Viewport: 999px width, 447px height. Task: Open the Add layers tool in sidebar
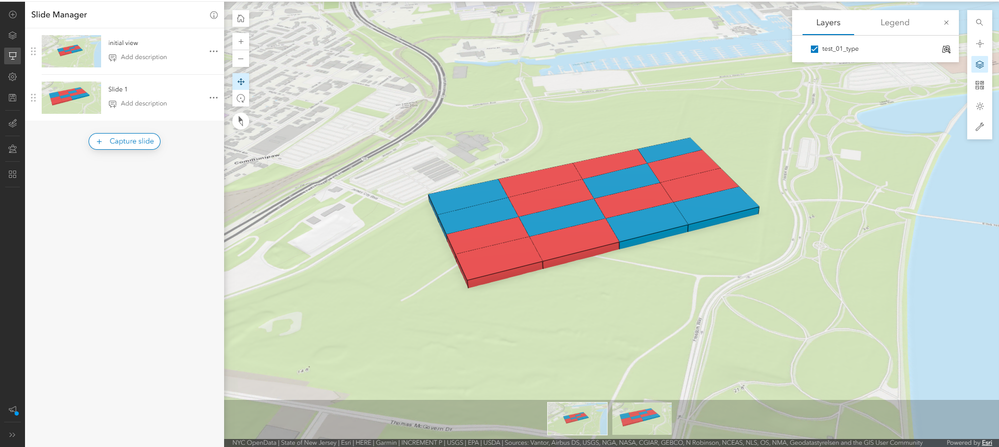point(12,14)
